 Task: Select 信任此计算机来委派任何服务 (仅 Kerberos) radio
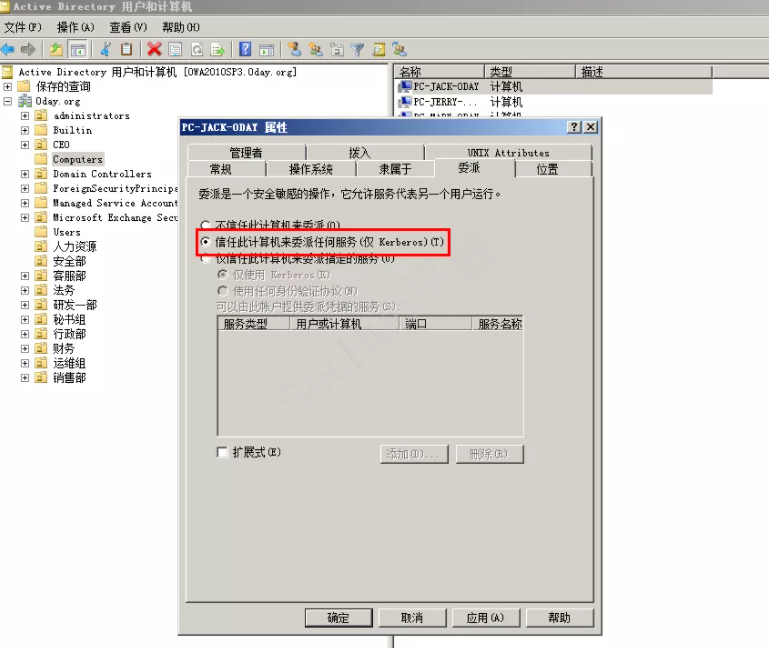tap(205, 242)
